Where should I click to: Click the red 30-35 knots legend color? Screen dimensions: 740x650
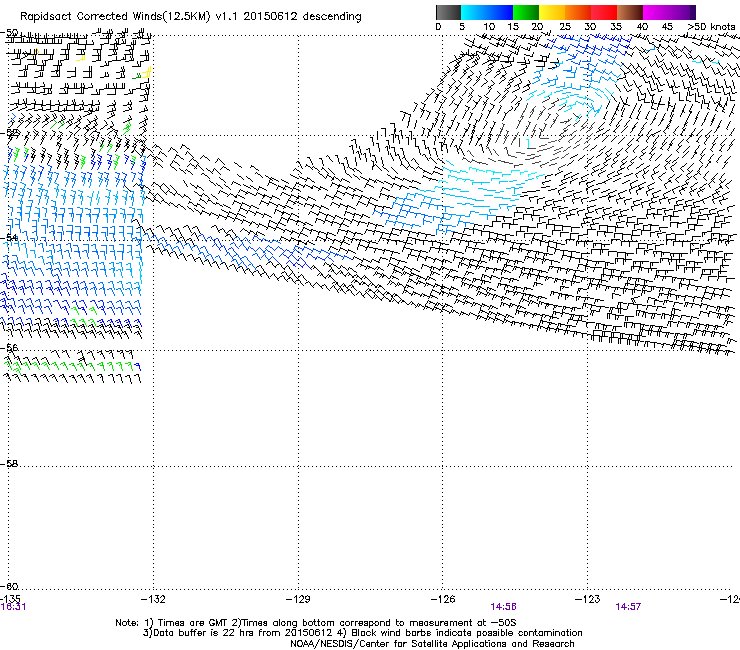click(604, 12)
